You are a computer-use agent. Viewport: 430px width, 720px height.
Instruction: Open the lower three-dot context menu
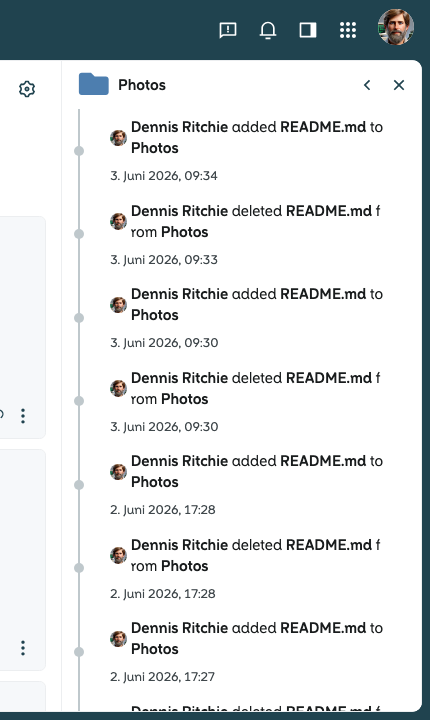[x=23, y=648]
